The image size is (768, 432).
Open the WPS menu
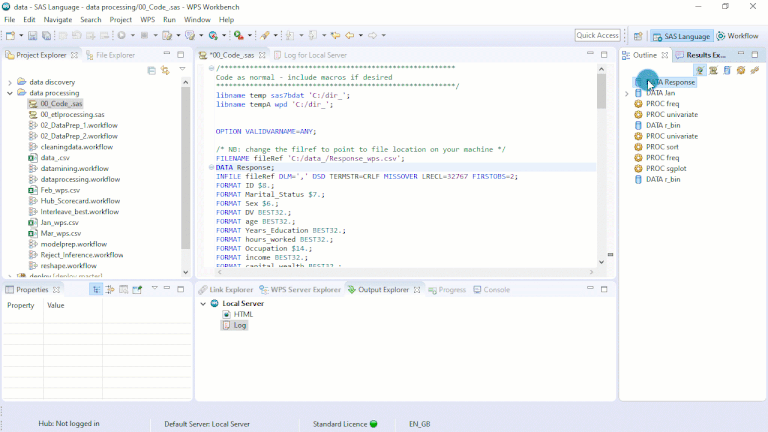[146, 19]
